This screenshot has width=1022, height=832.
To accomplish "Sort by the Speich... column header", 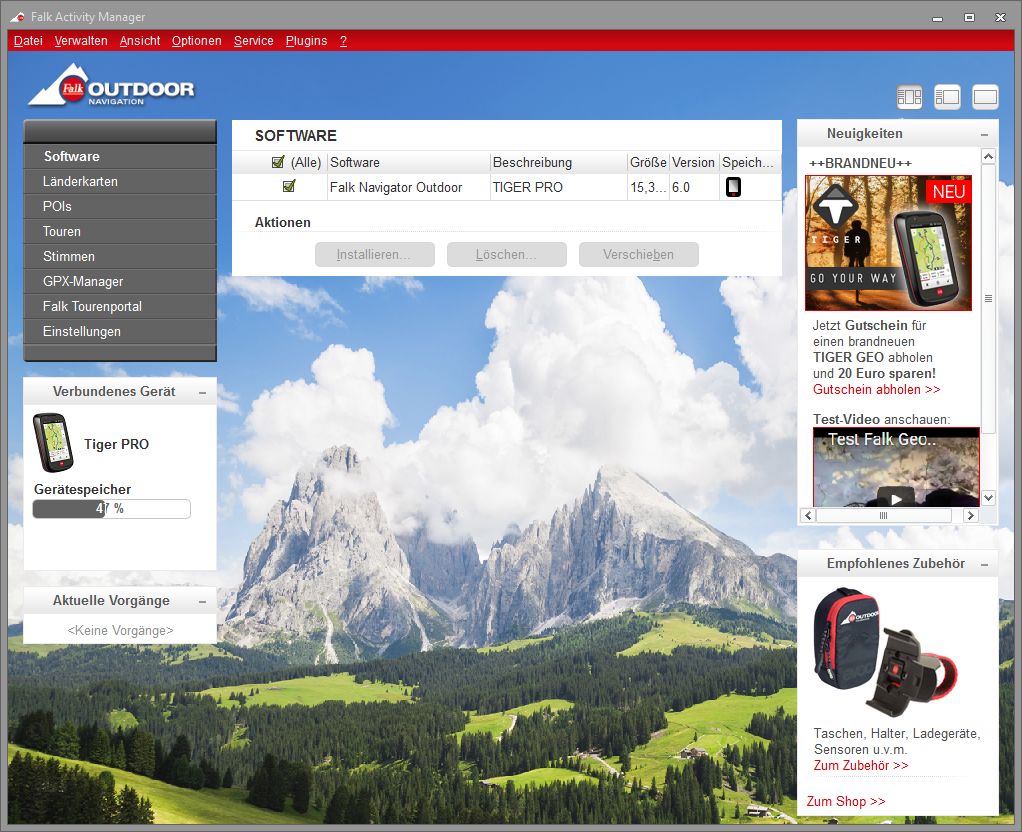I will coord(749,162).
